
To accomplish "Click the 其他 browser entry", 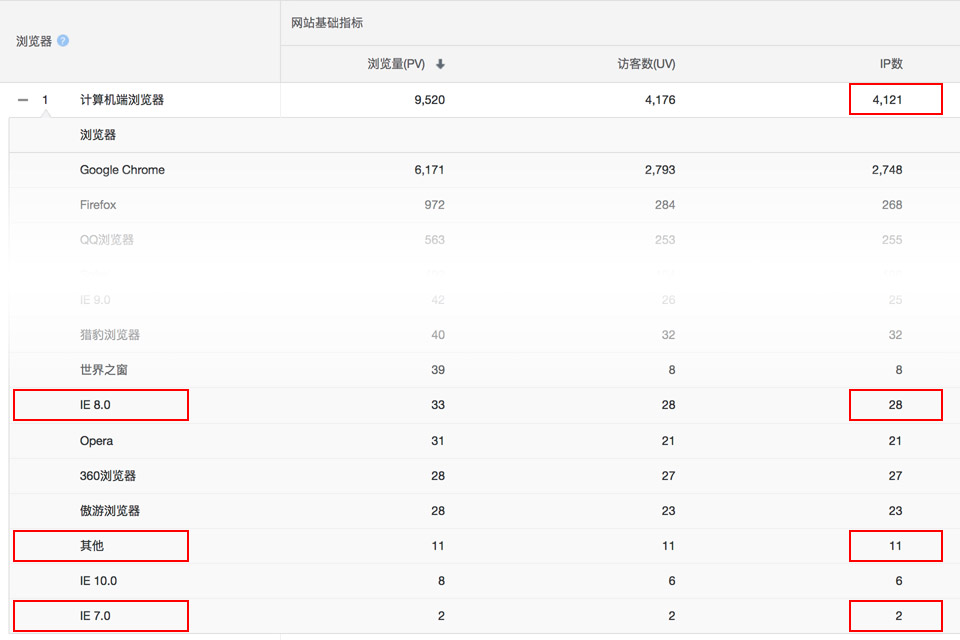I will click(92, 546).
